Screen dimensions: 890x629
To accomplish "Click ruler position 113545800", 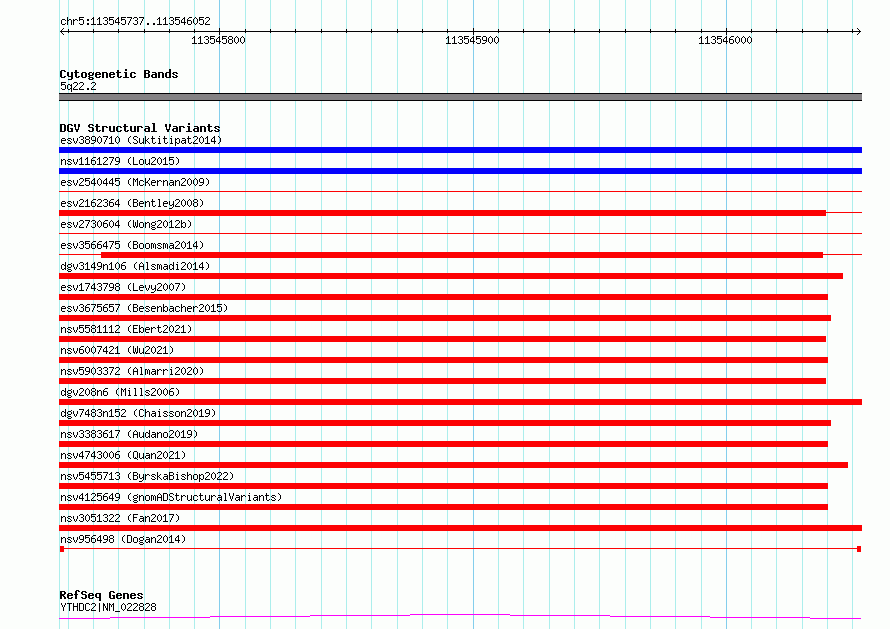I will click(219, 40).
